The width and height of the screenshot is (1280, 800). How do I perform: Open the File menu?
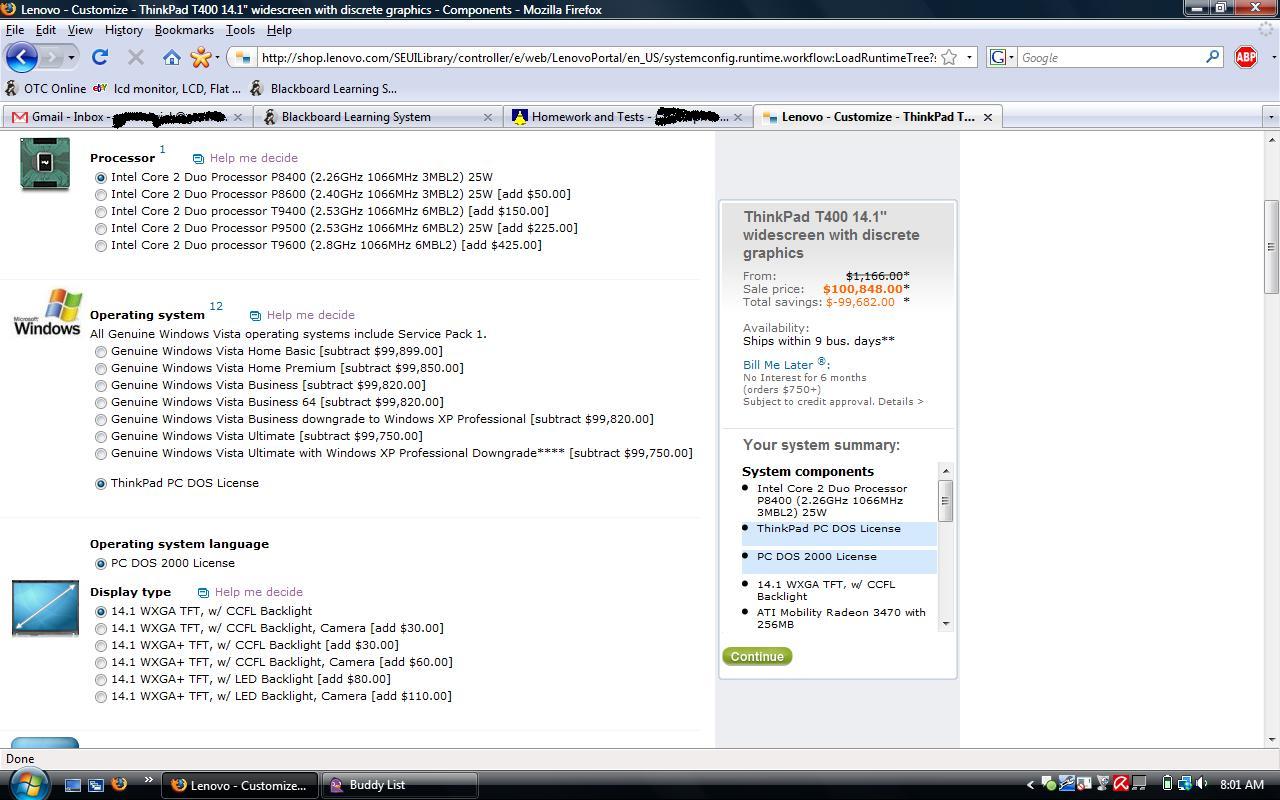click(x=15, y=30)
